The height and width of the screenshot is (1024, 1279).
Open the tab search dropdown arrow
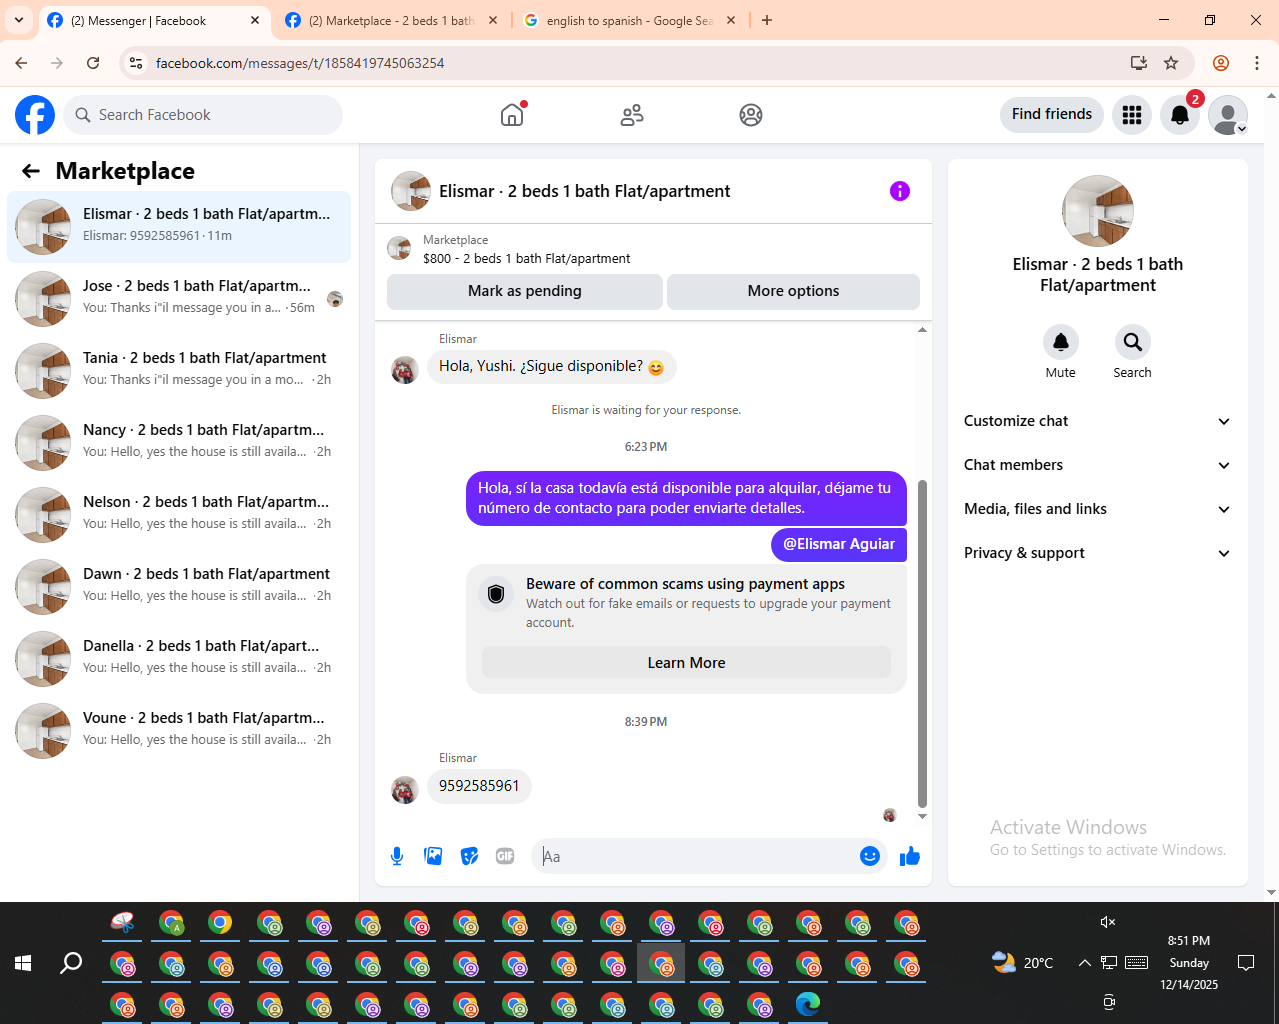pos(18,20)
